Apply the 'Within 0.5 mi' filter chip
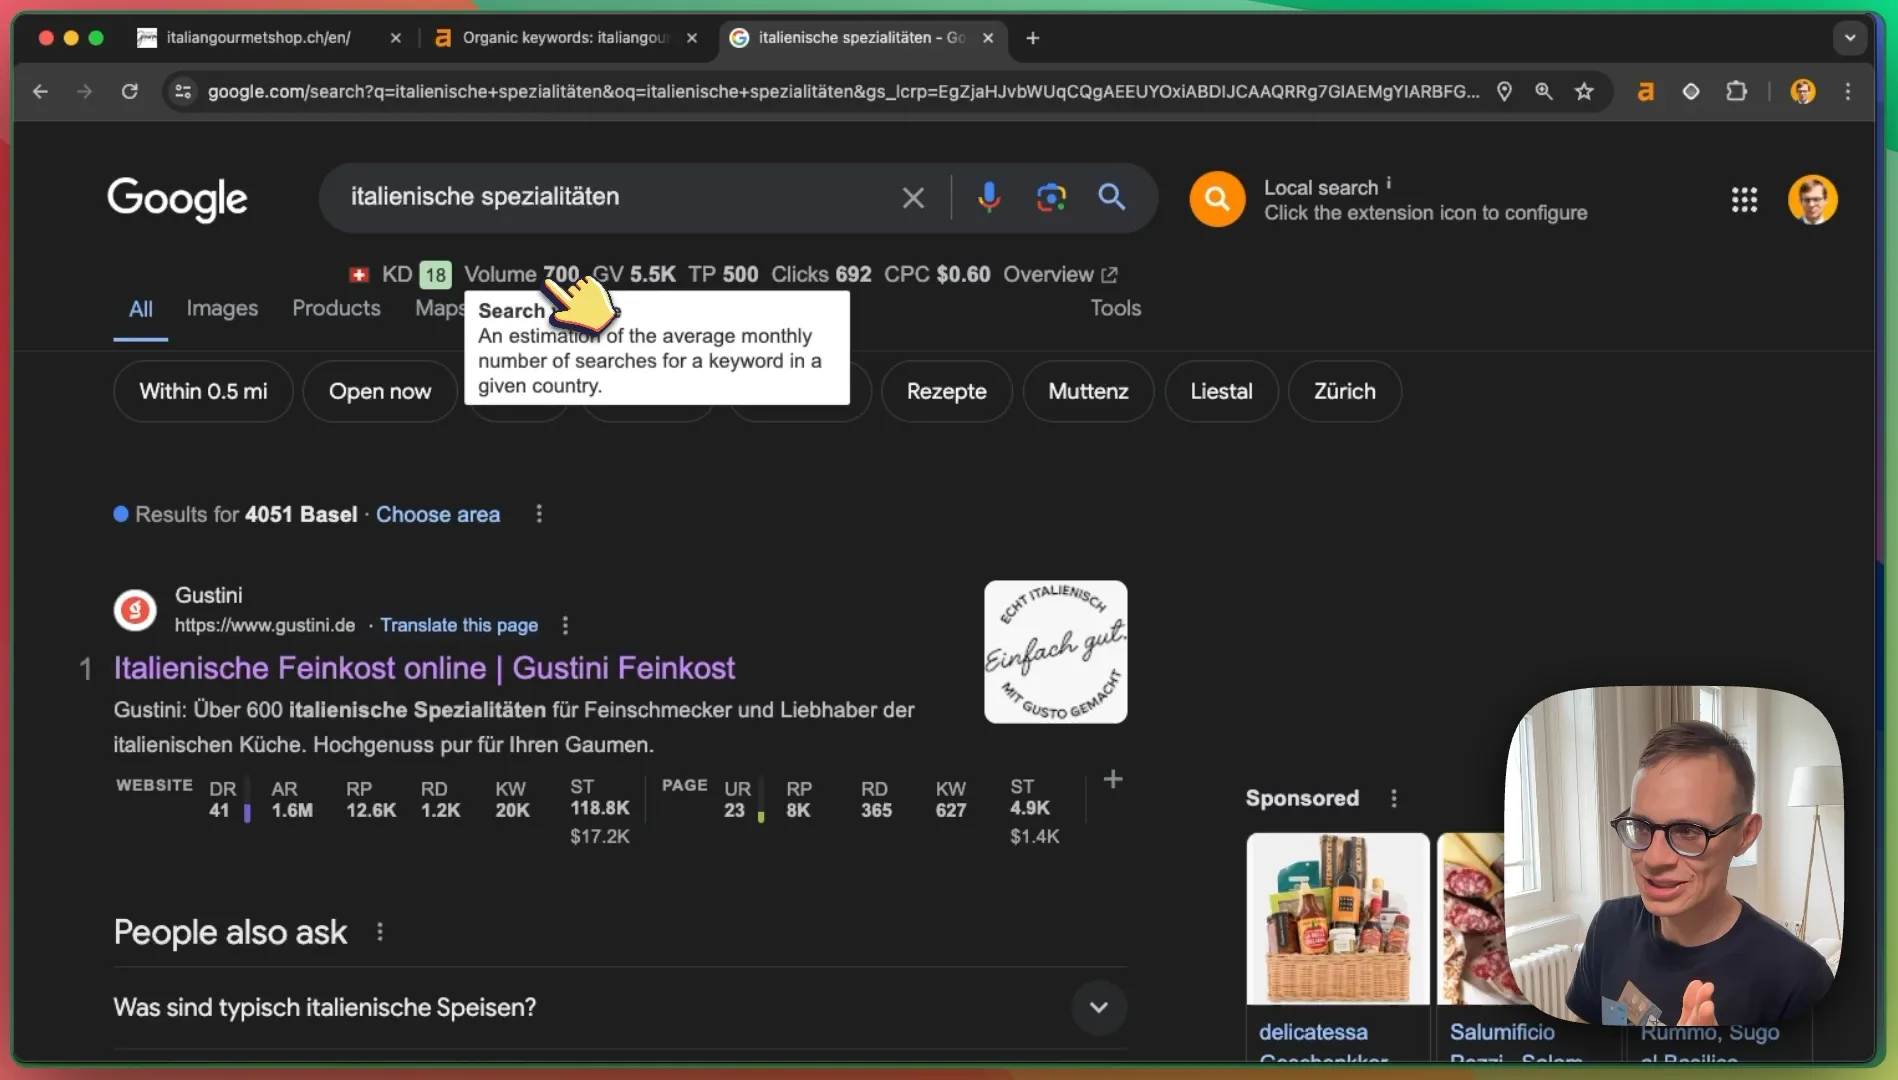The image size is (1898, 1080). 203,391
